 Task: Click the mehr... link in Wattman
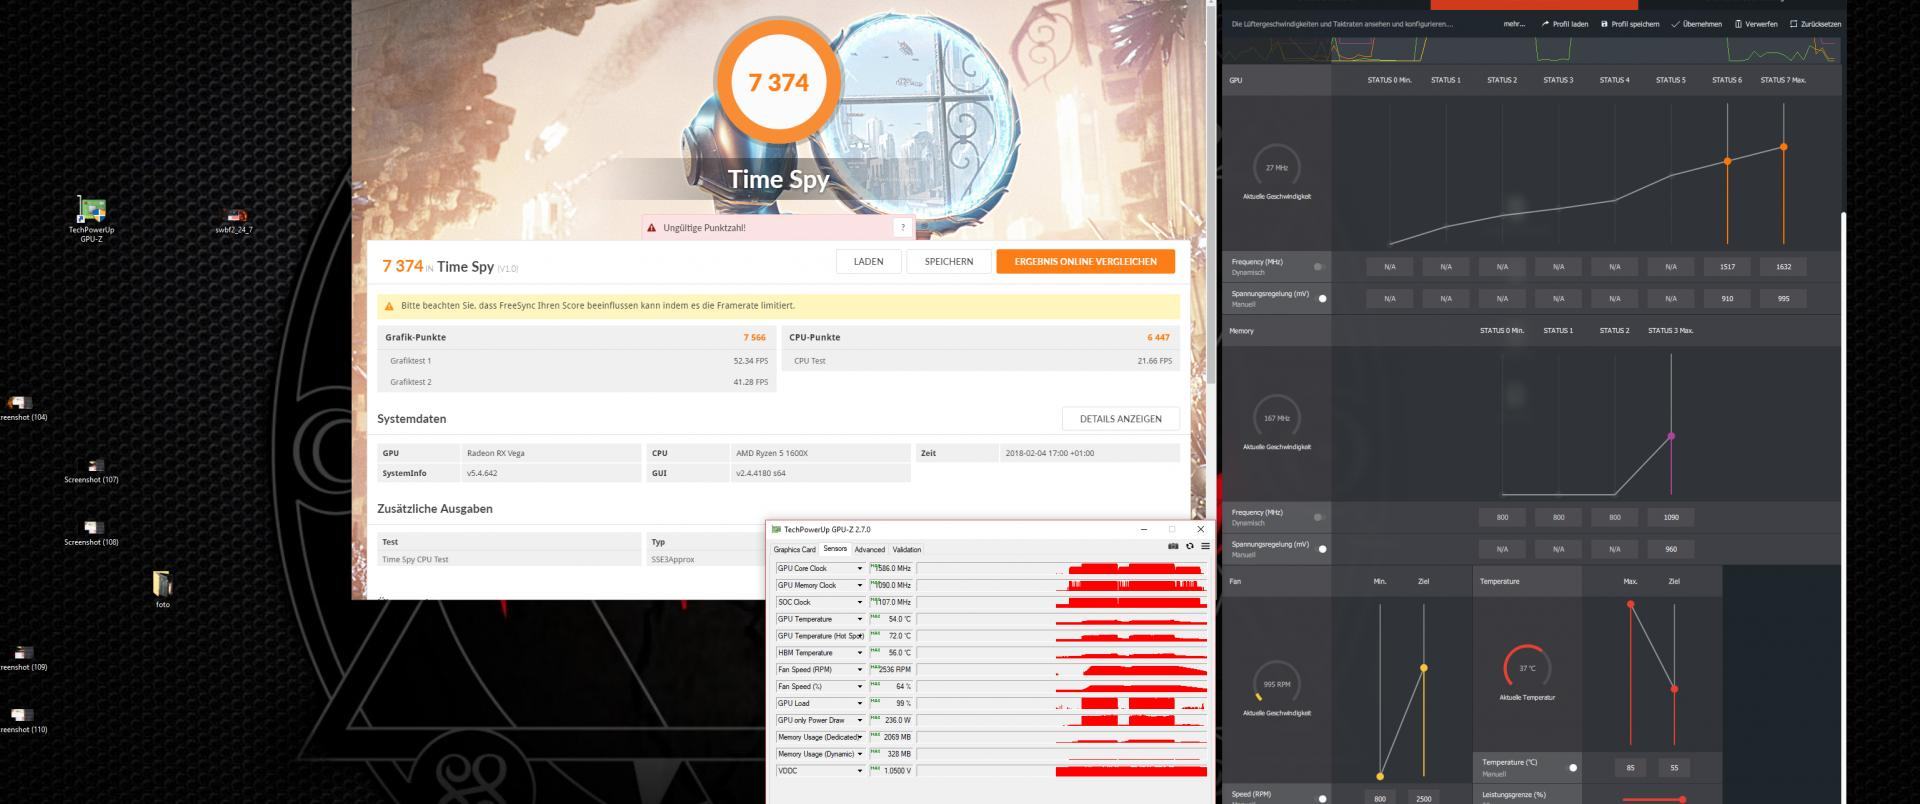(x=1514, y=24)
